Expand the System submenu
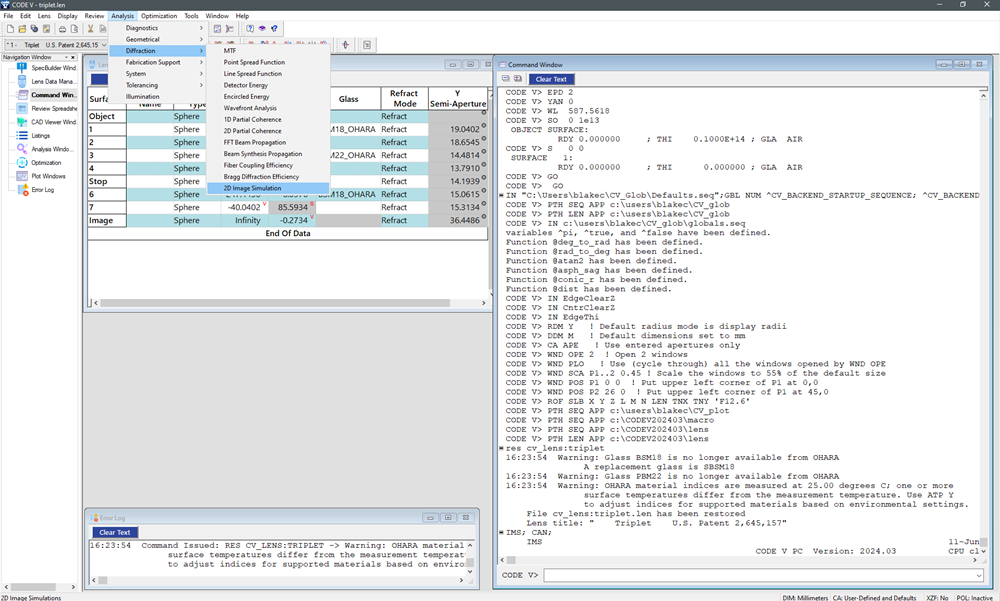The height and width of the screenshot is (601, 1000). click(157, 74)
